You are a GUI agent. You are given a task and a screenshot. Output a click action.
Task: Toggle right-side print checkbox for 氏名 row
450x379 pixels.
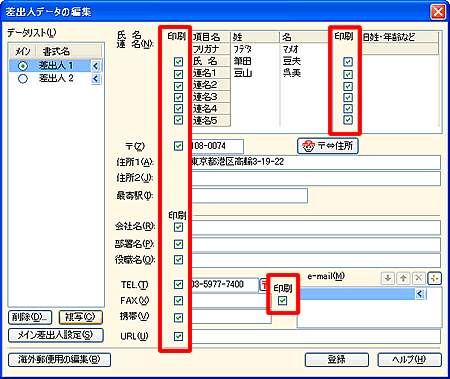tap(348, 62)
